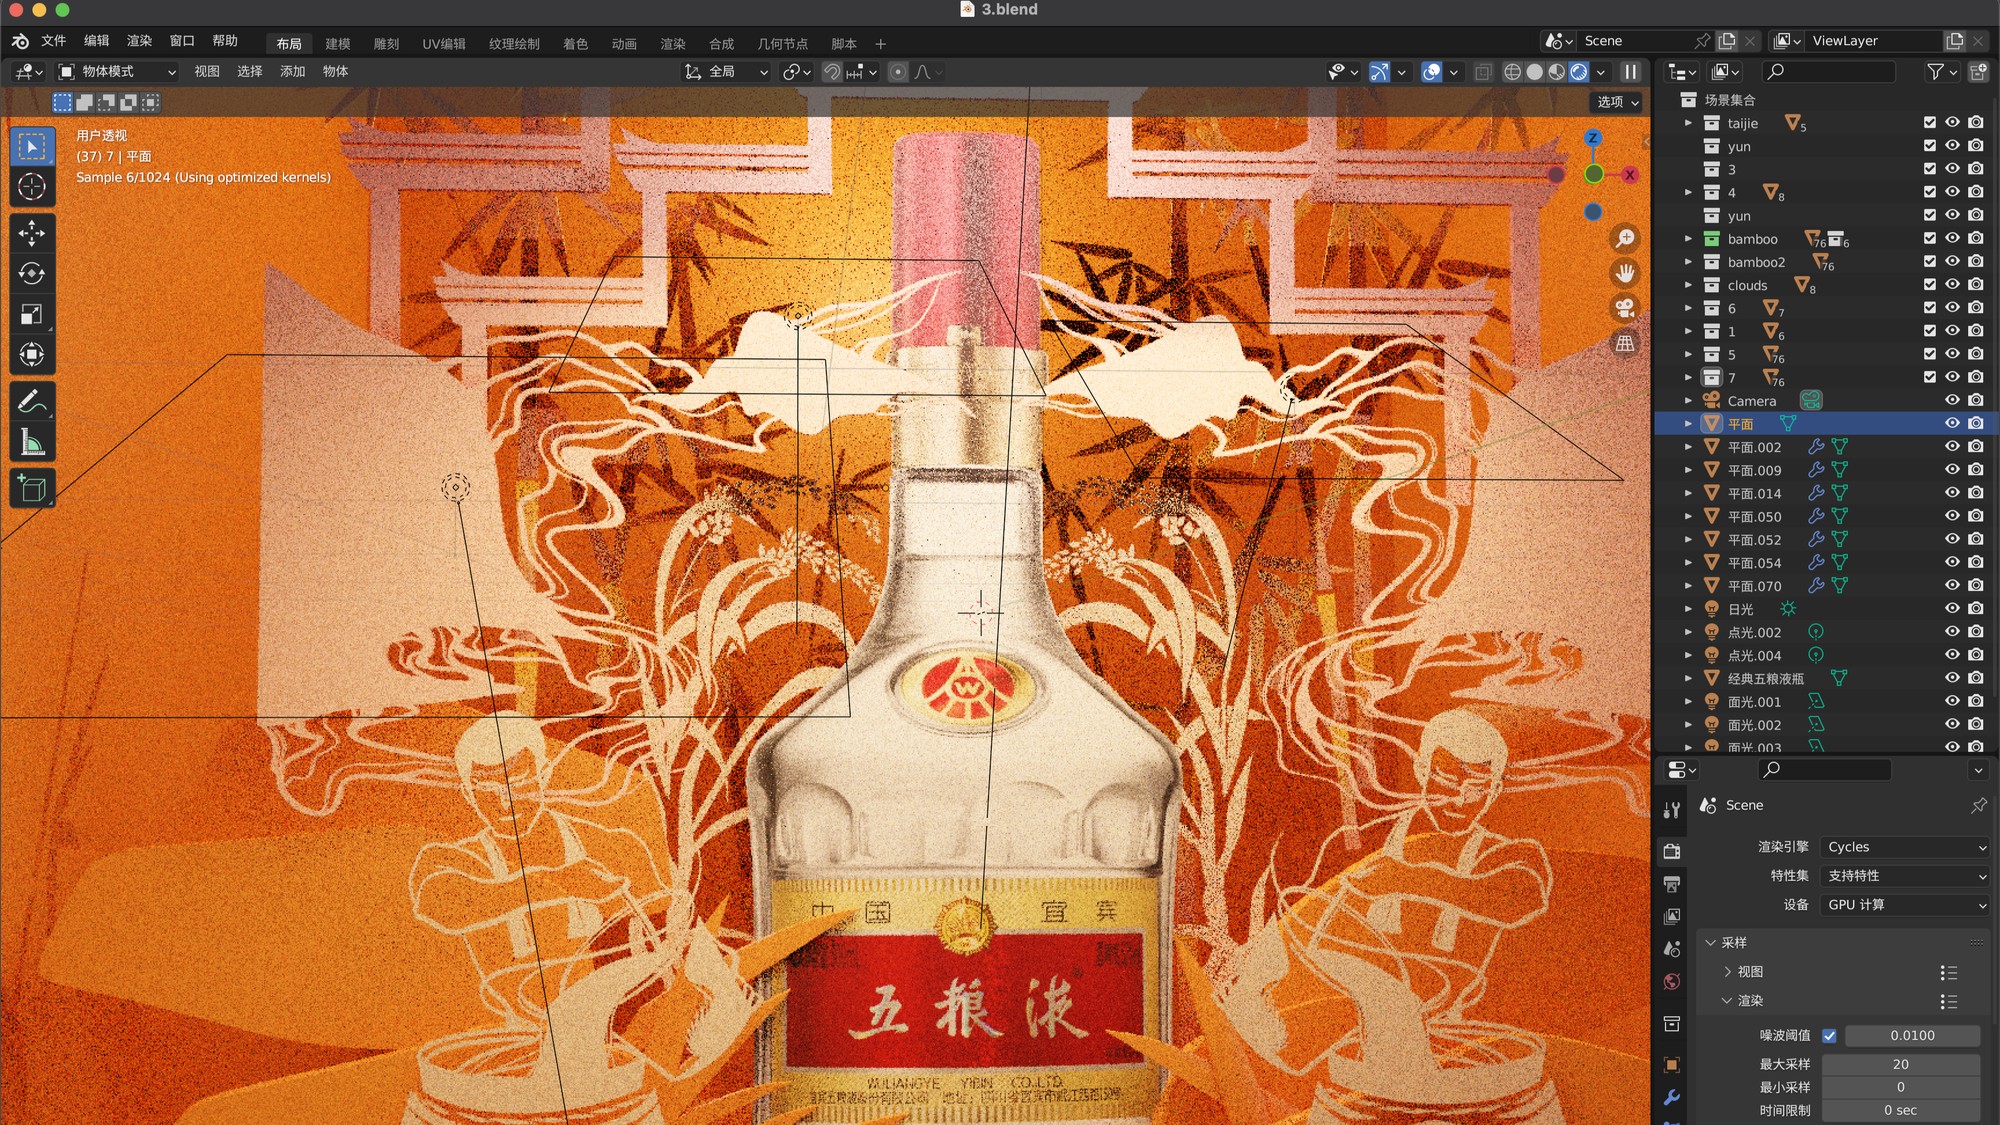The height and width of the screenshot is (1125, 2000).
Task: Switch to wireframe viewport shading
Action: [x=1513, y=72]
